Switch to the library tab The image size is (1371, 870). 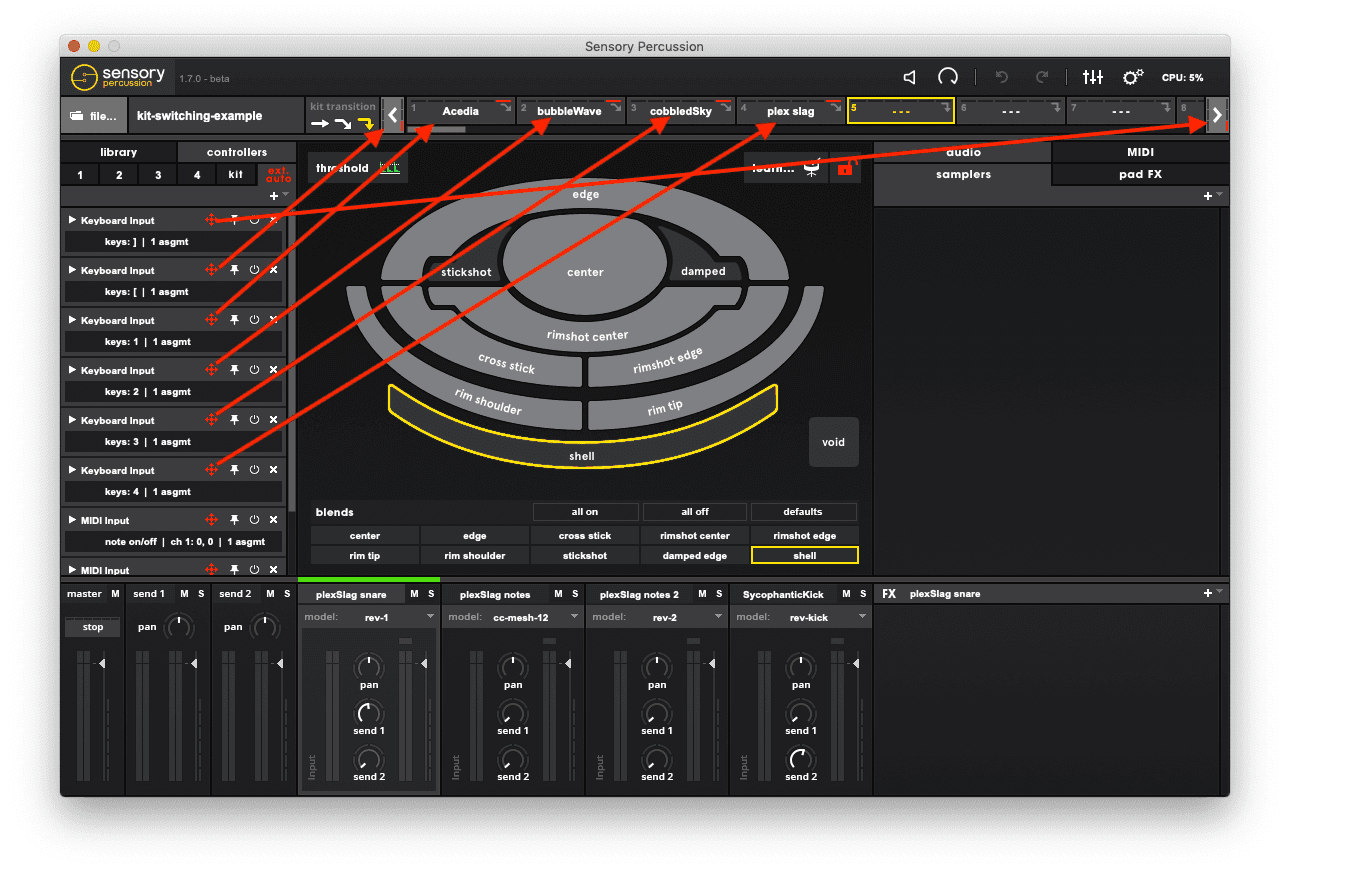pos(119,151)
